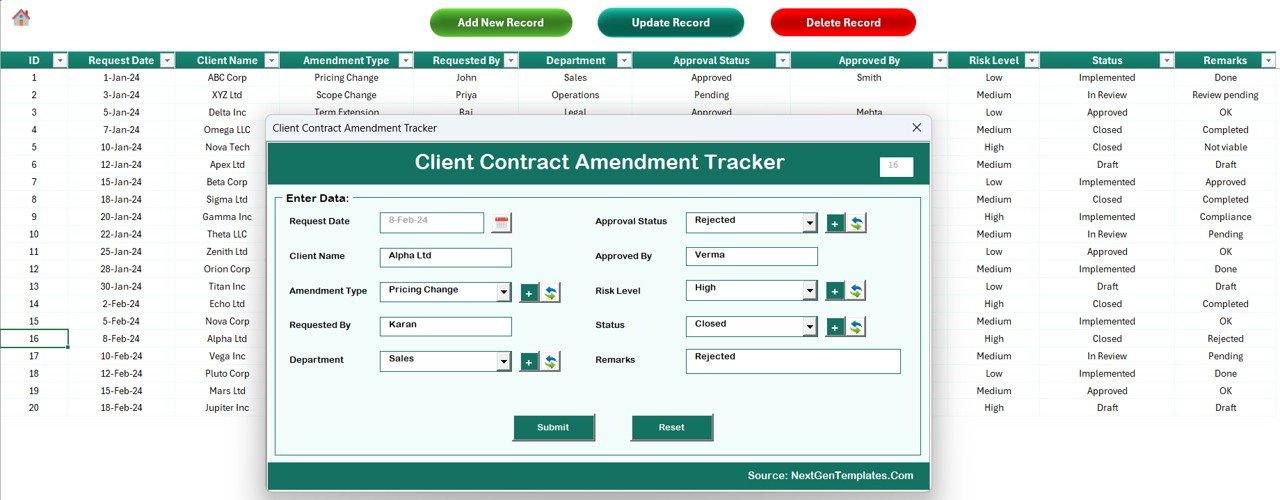
Task: Select the Omega LLC client cell
Action: (227, 130)
